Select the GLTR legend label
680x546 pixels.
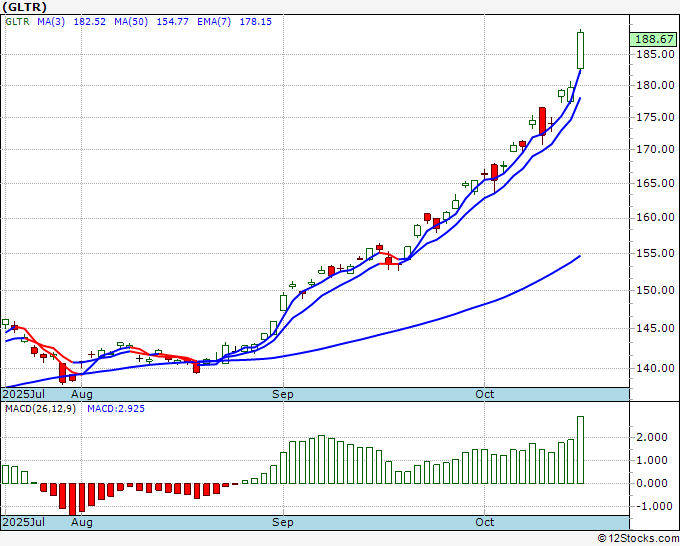17,22
